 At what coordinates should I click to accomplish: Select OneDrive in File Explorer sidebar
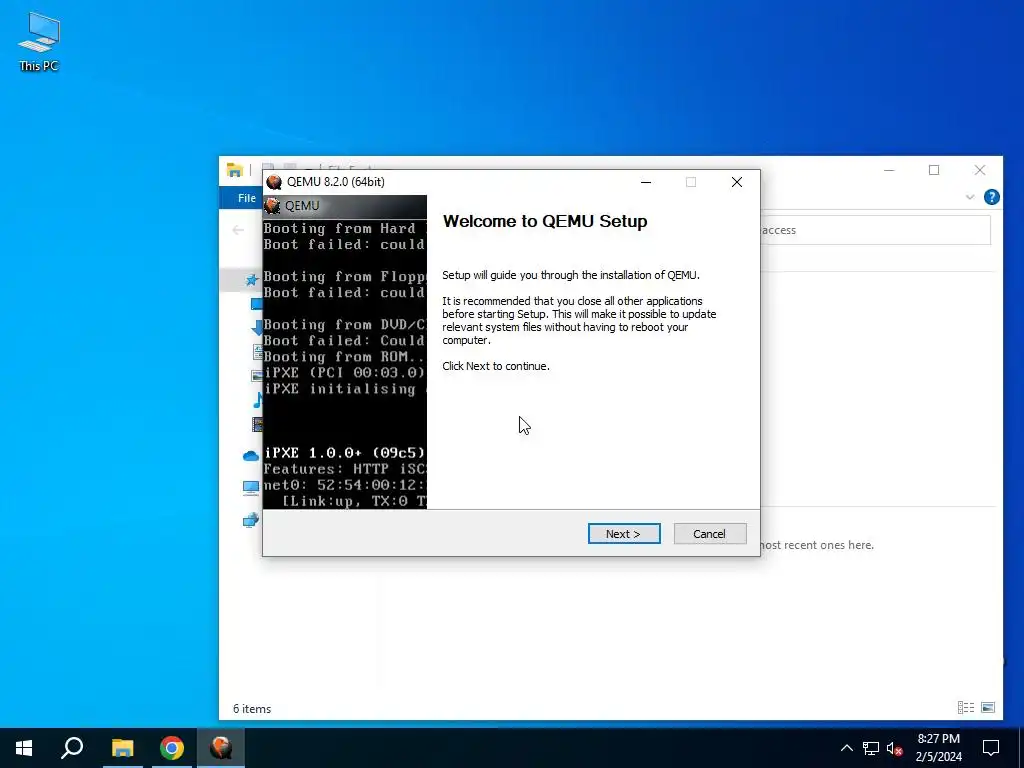(x=251, y=456)
